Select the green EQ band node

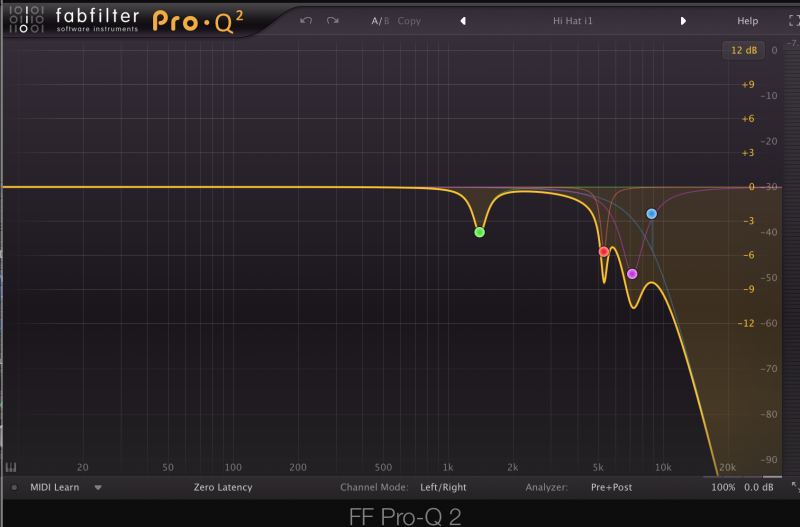coord(480,232)
